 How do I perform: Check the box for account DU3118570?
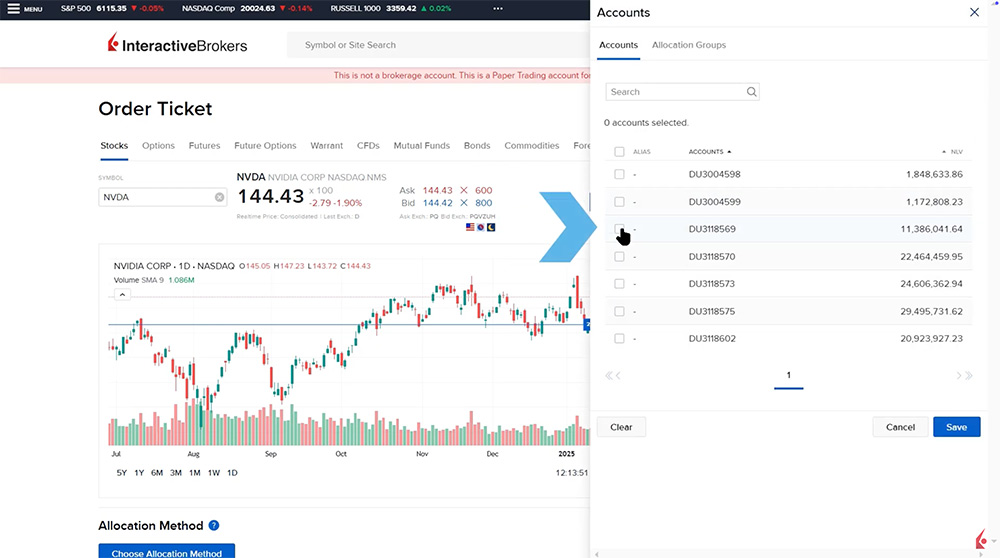point(619,256)
